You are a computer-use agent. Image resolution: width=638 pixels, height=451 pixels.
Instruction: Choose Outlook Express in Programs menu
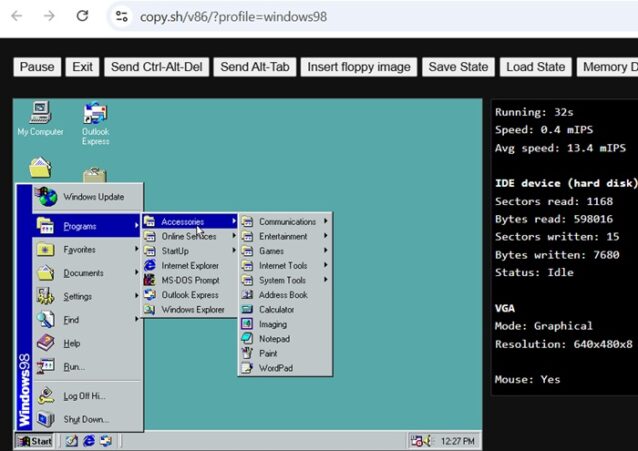click(190, 295)
